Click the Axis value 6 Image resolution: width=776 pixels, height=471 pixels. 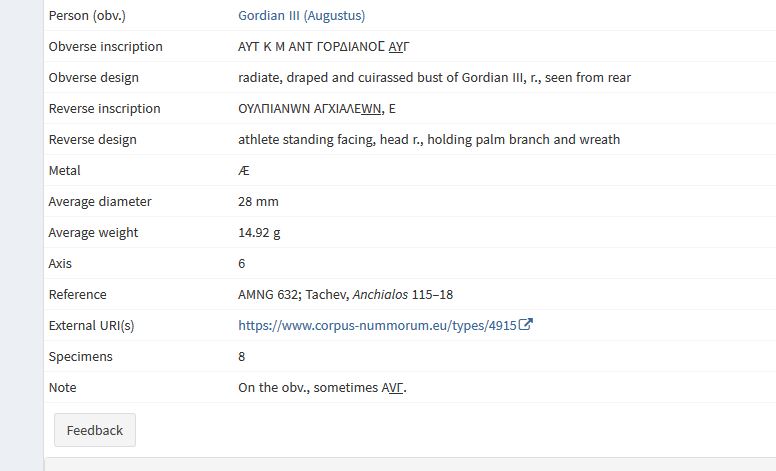[242, 264]
